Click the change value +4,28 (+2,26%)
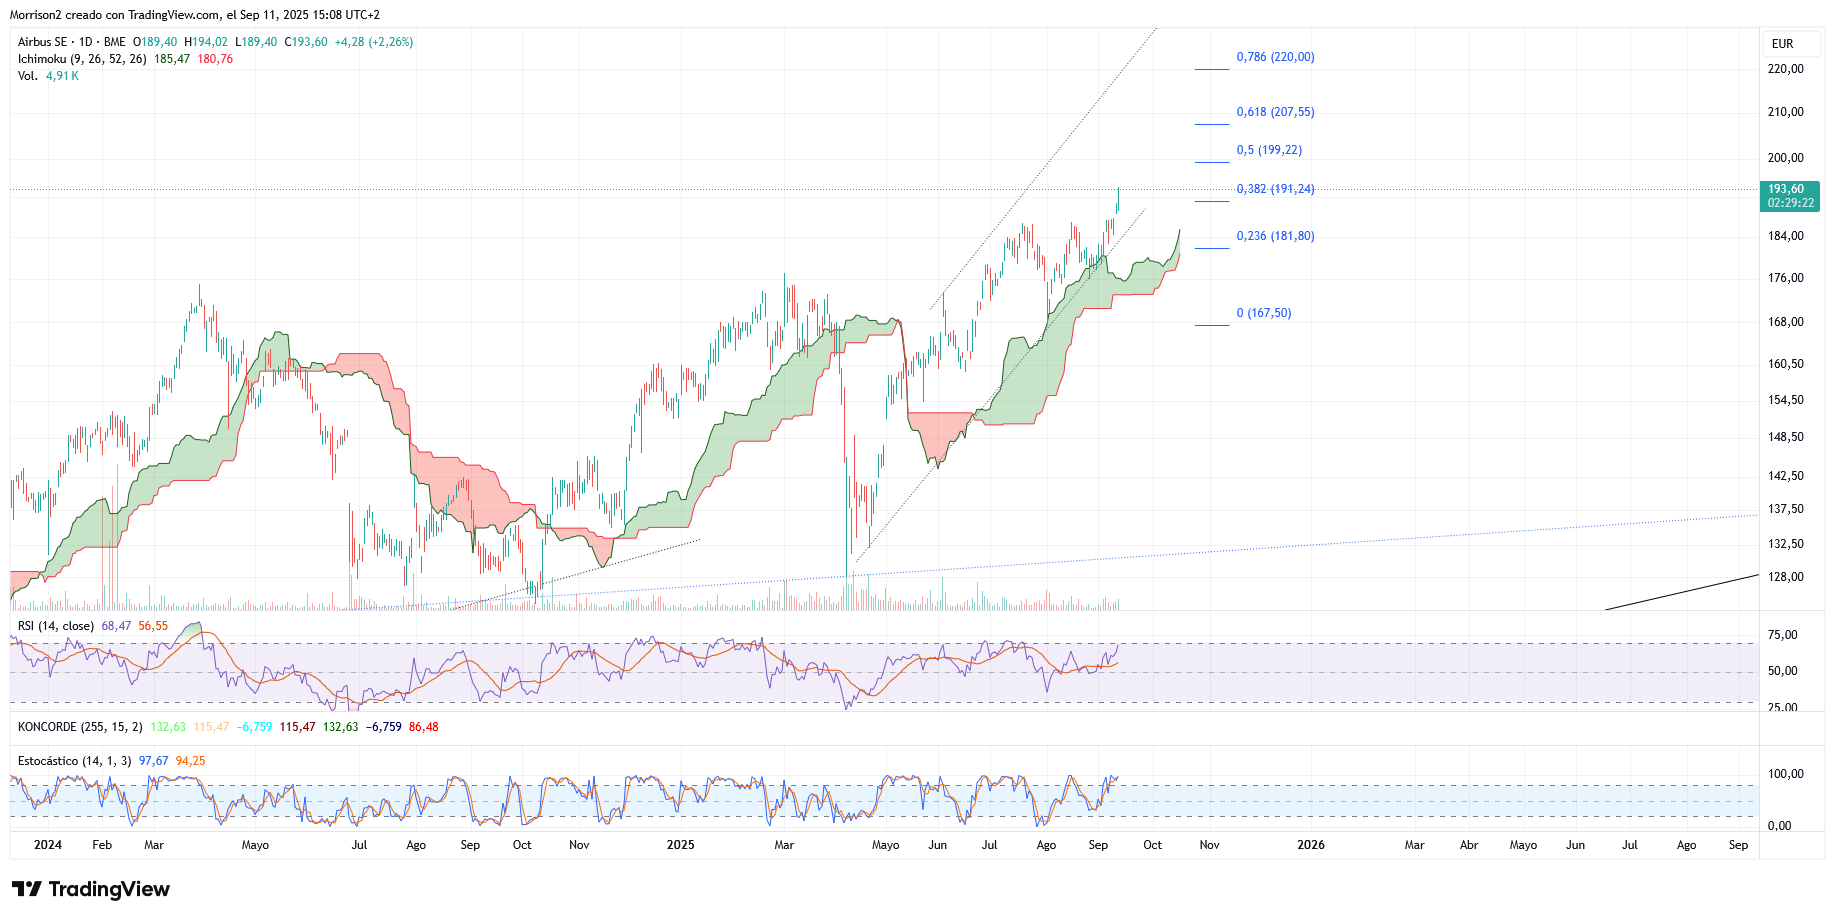This screenshot has width=1835, height=919. click(x=374, y=42)
